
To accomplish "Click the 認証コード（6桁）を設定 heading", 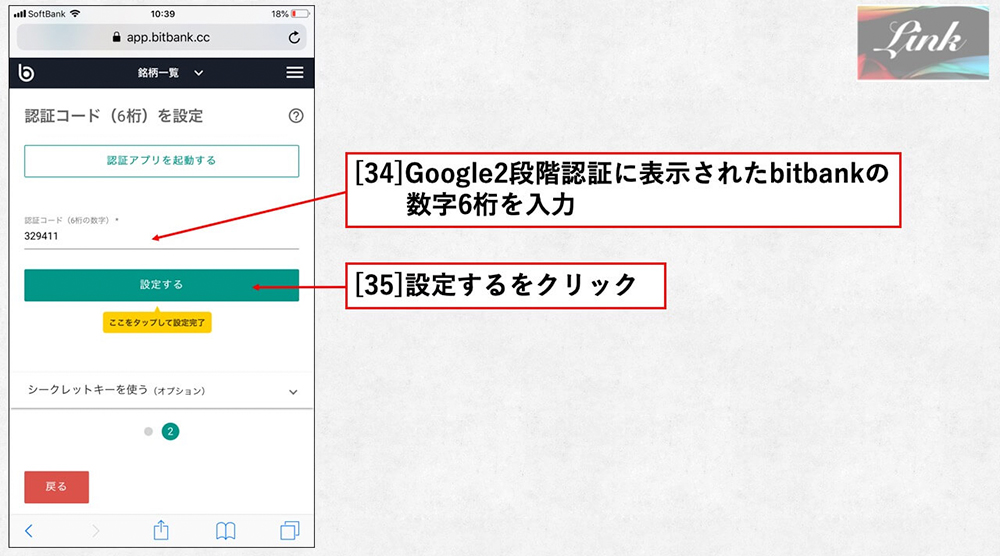I will click(114, 116).
